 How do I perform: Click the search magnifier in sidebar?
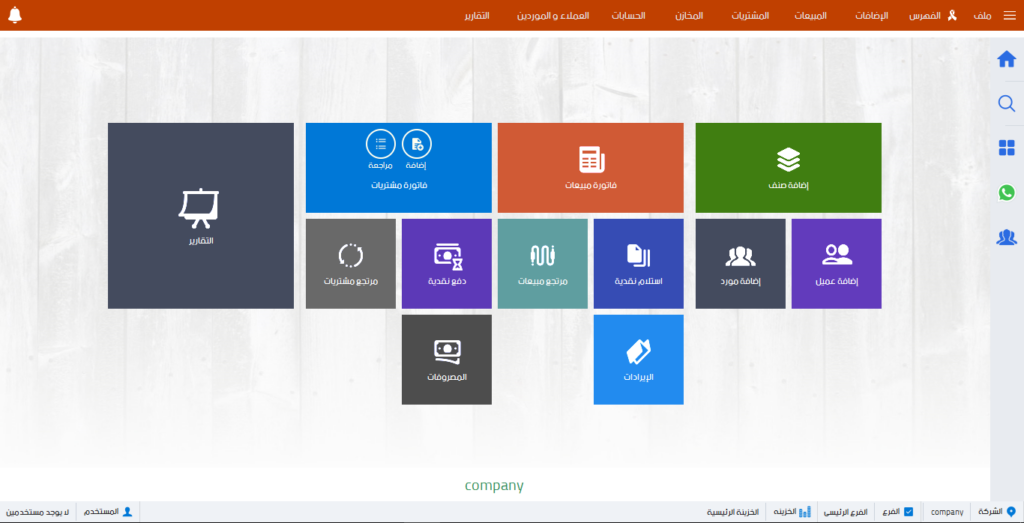1007,103
